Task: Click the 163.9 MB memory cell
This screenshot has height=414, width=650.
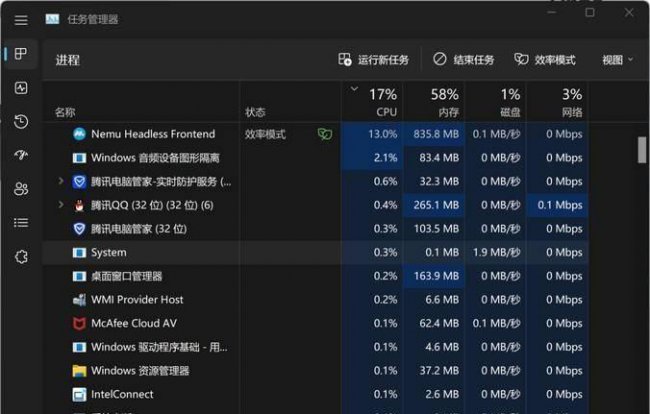Action: click(434, 276)
